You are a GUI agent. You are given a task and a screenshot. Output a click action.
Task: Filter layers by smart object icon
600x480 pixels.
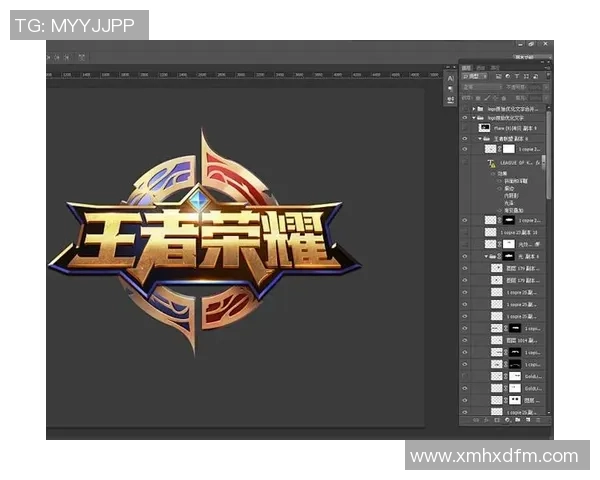click(535, 77)
